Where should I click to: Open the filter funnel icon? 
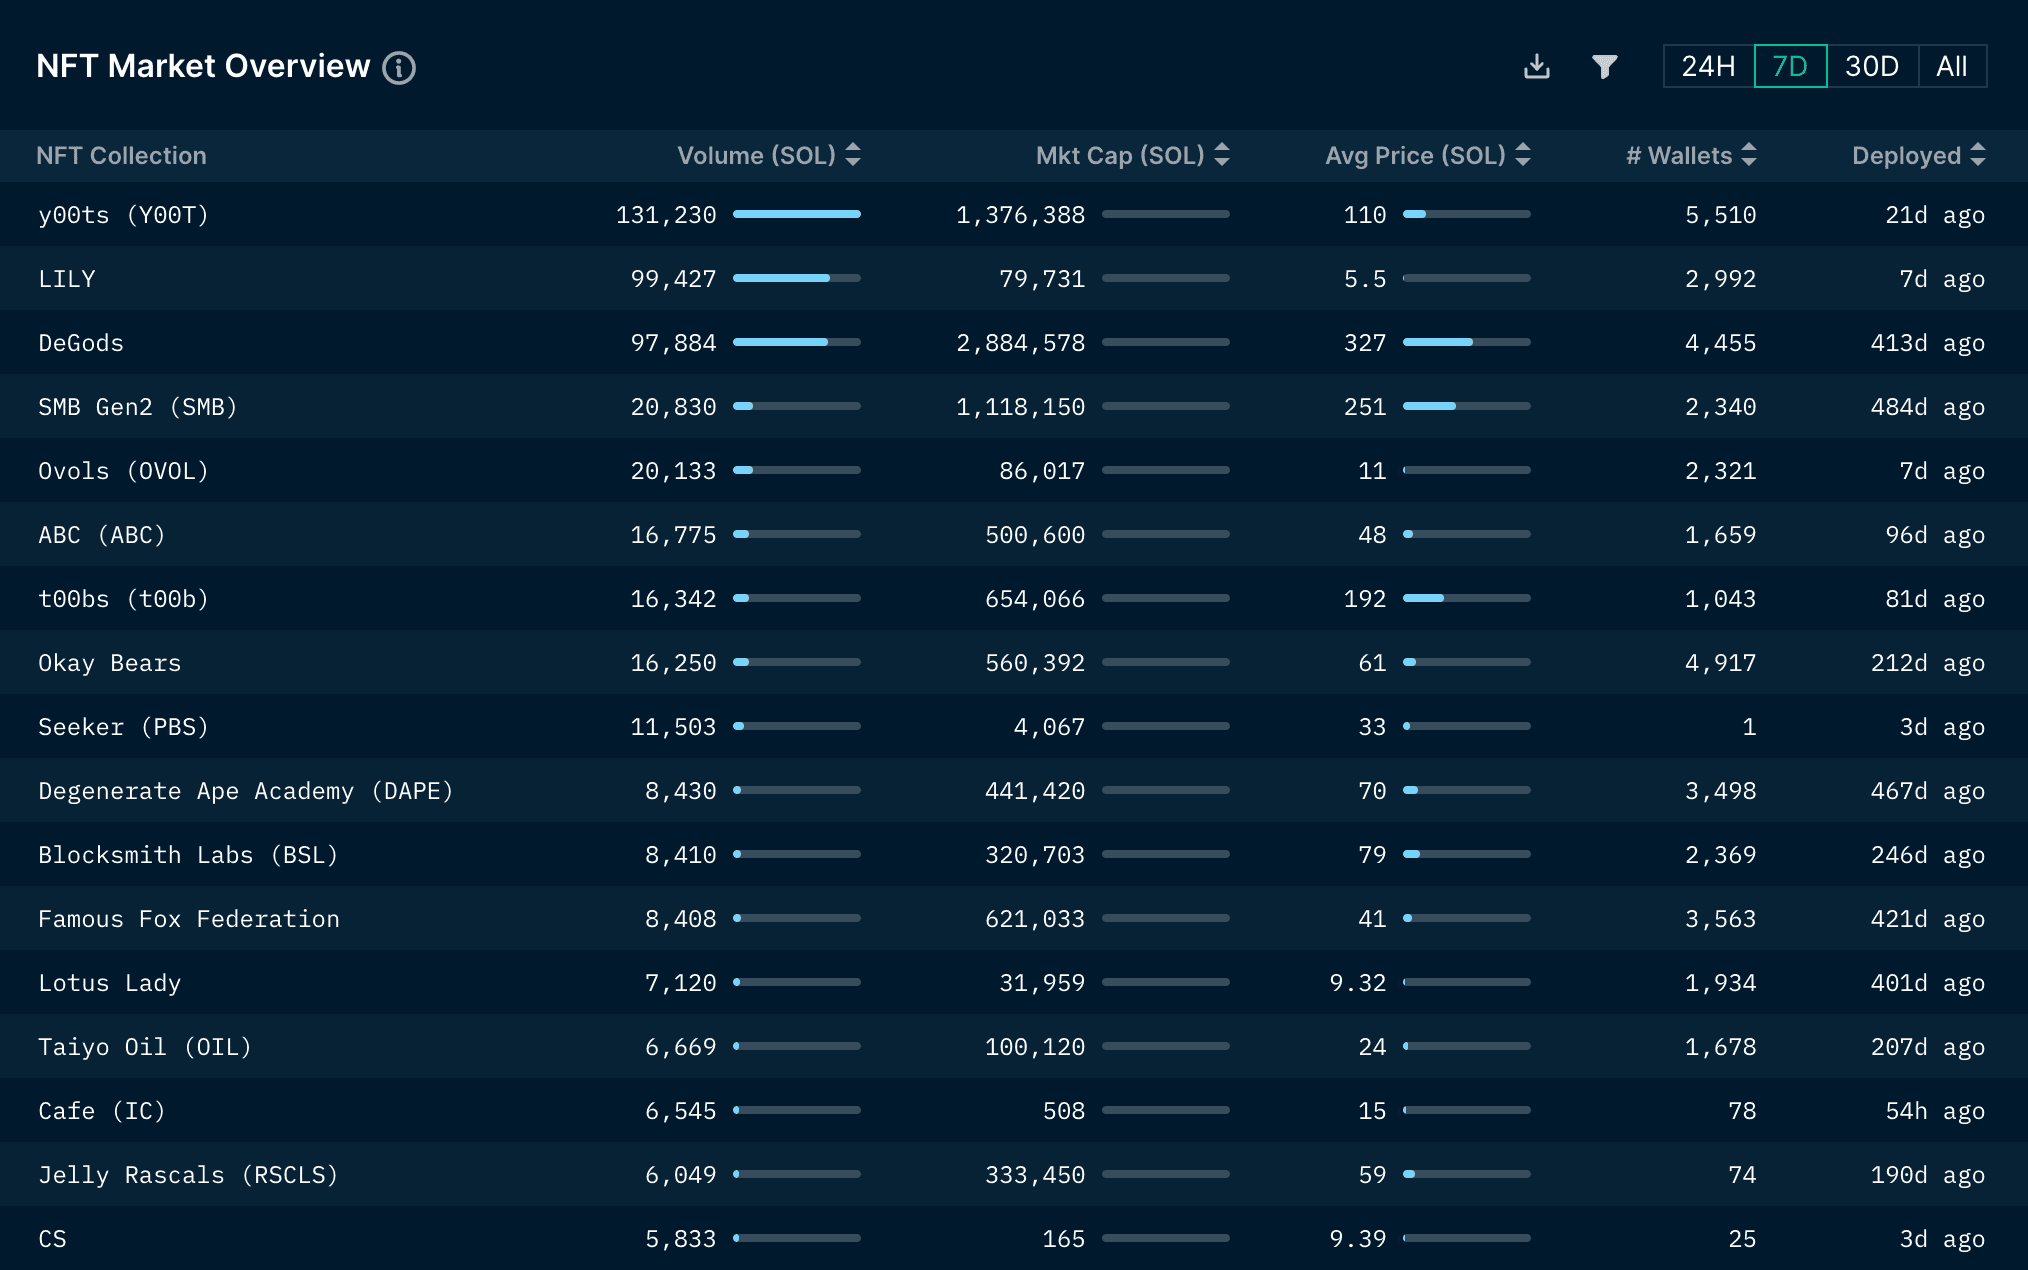pos(1604,67)
